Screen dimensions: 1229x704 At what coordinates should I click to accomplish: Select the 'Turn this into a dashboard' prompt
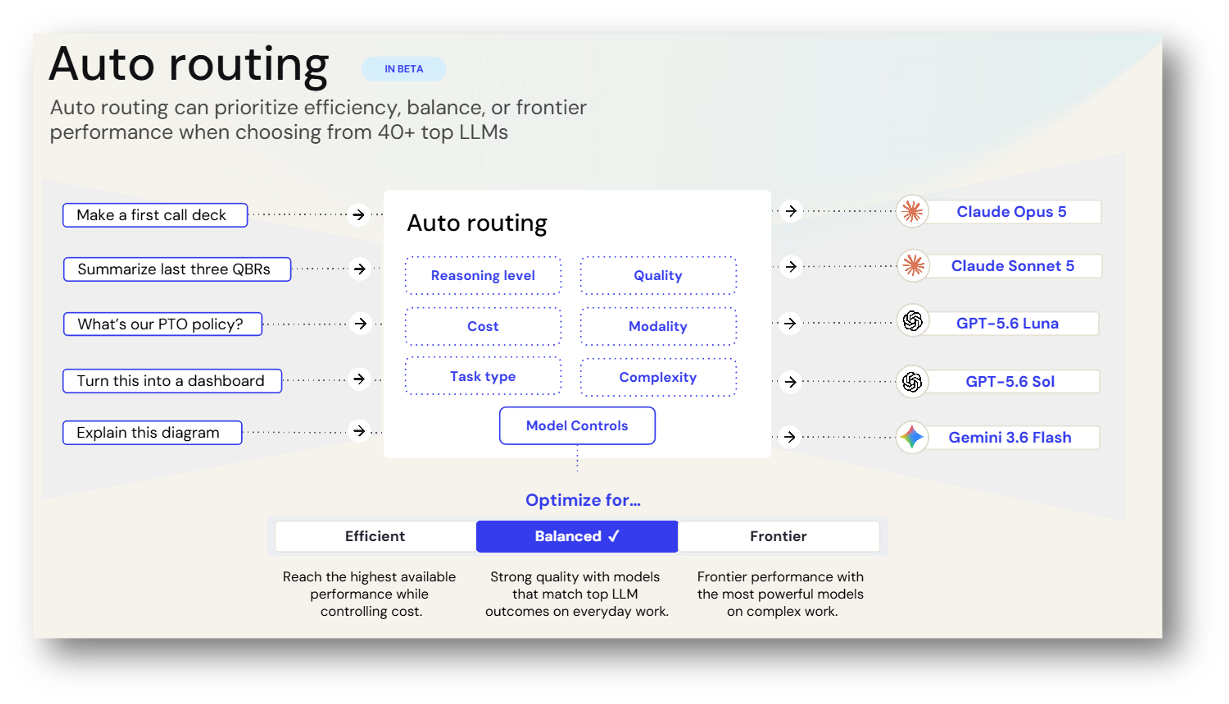point(172,380)
